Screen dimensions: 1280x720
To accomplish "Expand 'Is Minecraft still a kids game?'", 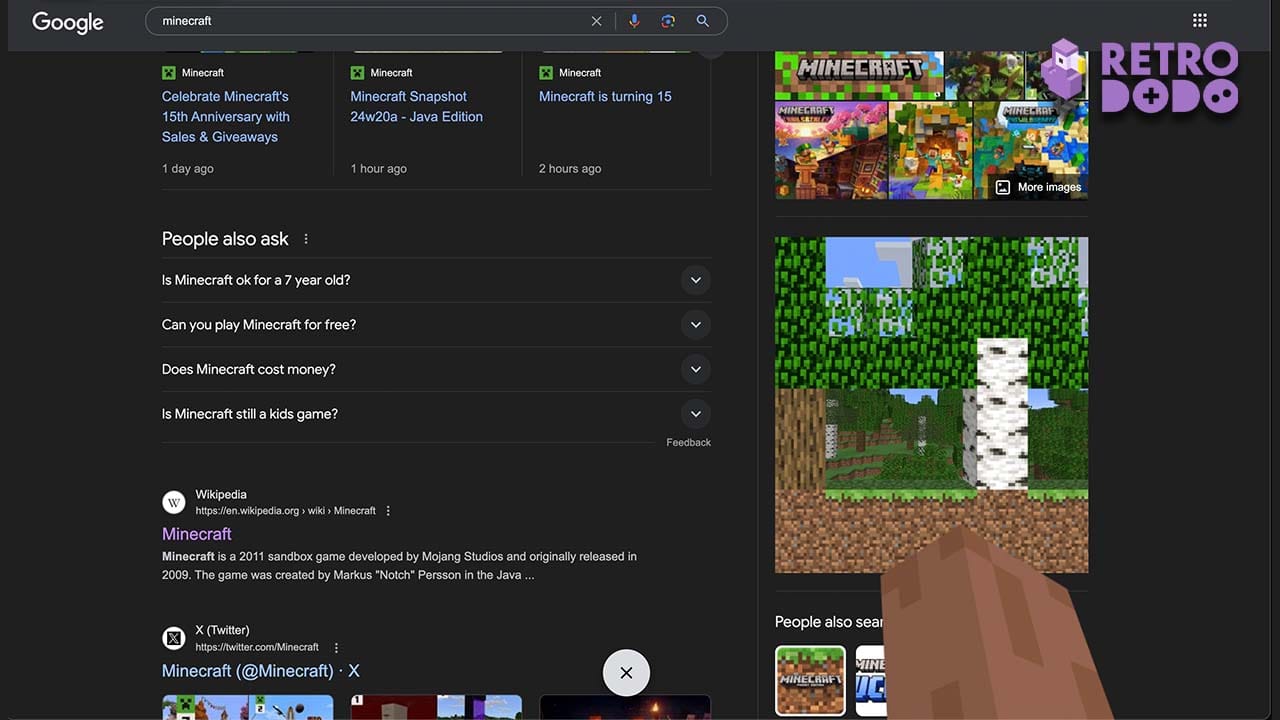I will pos(436,414).
